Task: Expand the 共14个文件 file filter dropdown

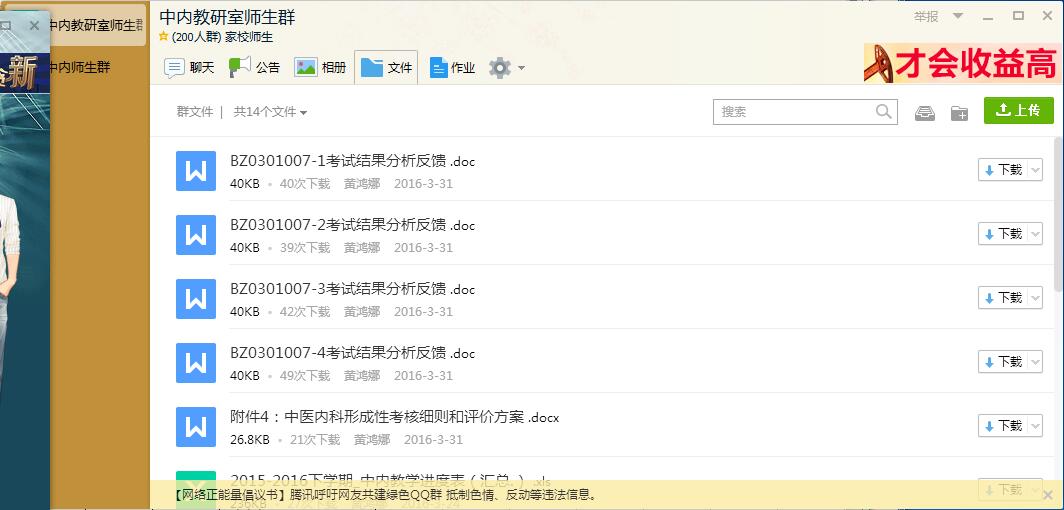Action: (x=270, y=112)
